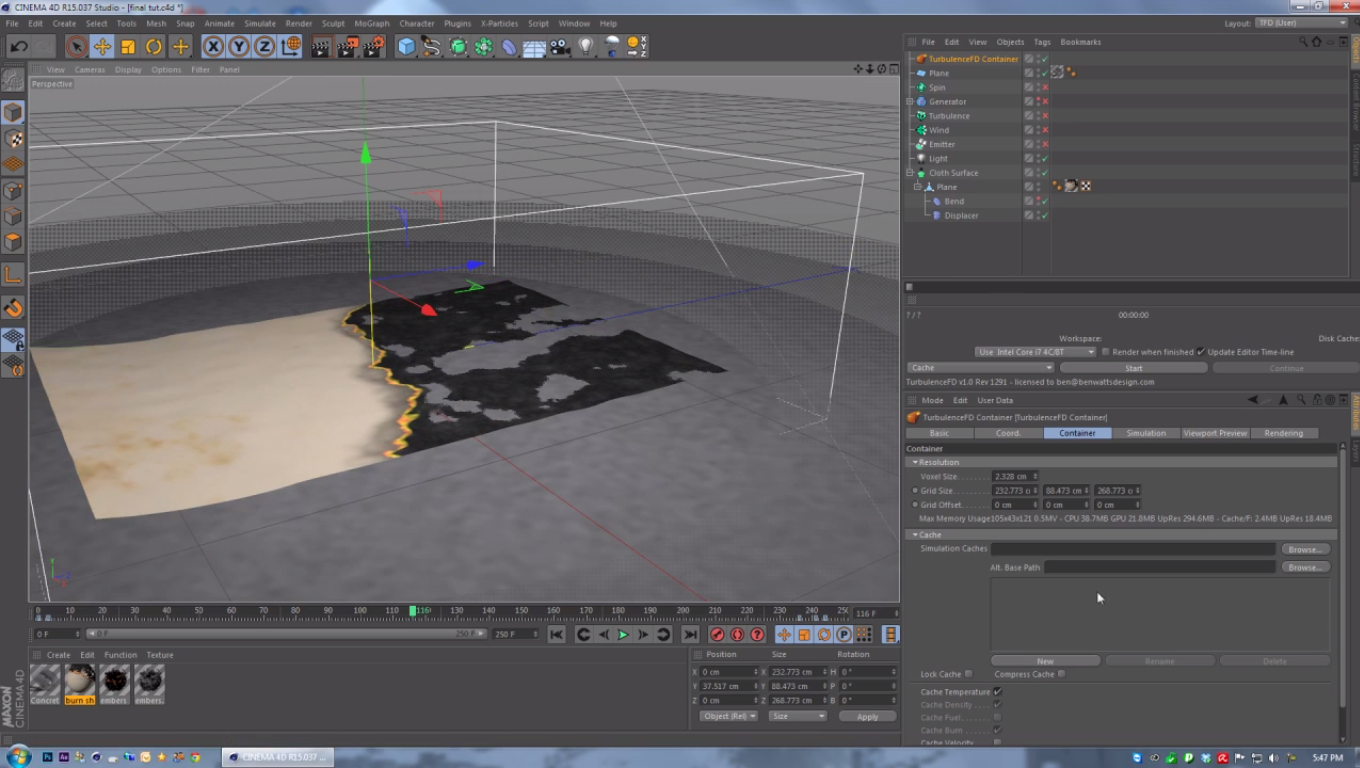Open the Use Intel Core i7 device dropdown

tap(1036, 352)
